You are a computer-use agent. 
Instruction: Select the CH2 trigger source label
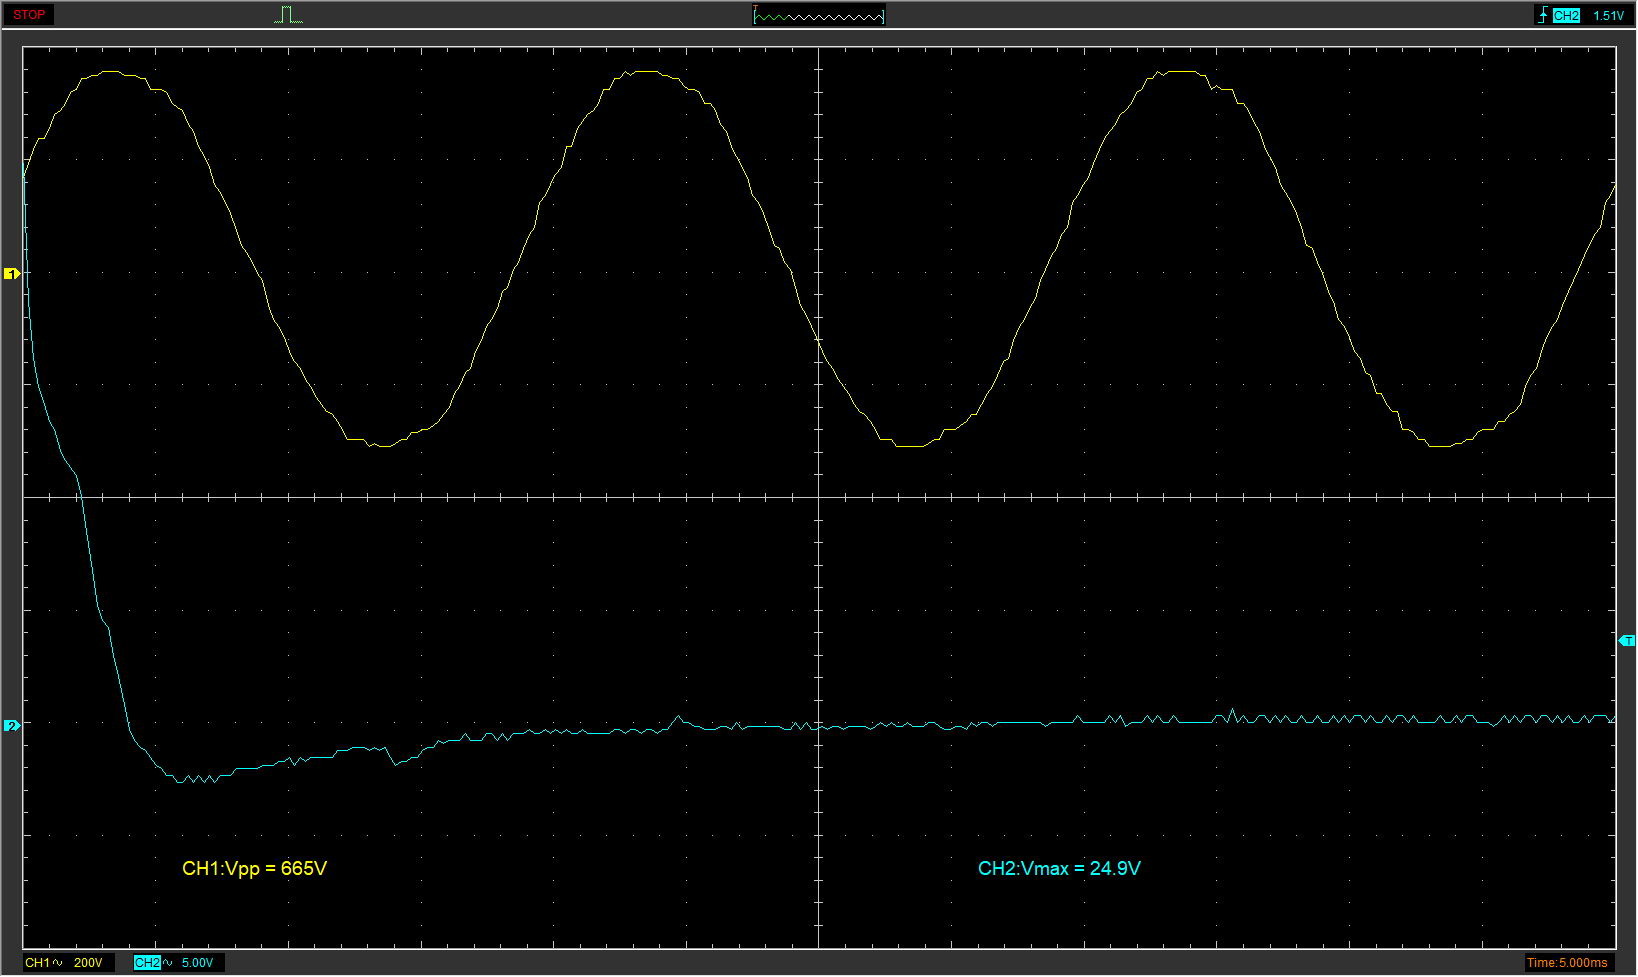tap(1566, 15)
